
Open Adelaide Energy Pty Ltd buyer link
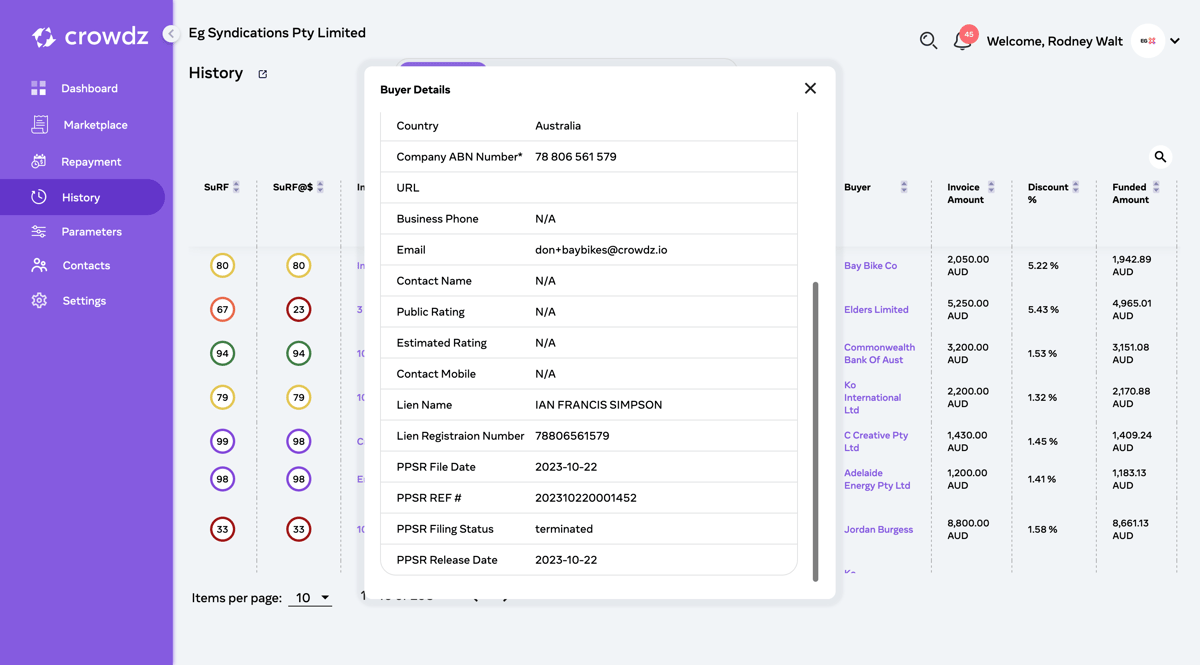click(x=877, y=479)
